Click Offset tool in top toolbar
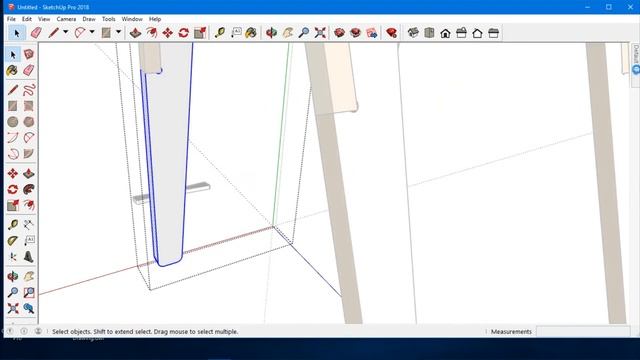The width and height of the screenshot is (640, 360). tap(151, 33)
